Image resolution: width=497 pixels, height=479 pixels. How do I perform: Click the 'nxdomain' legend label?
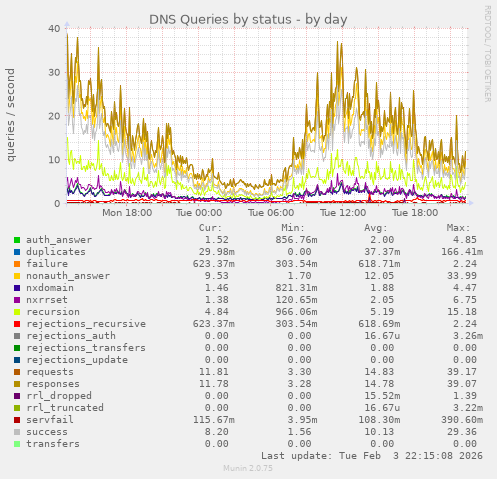50,288
